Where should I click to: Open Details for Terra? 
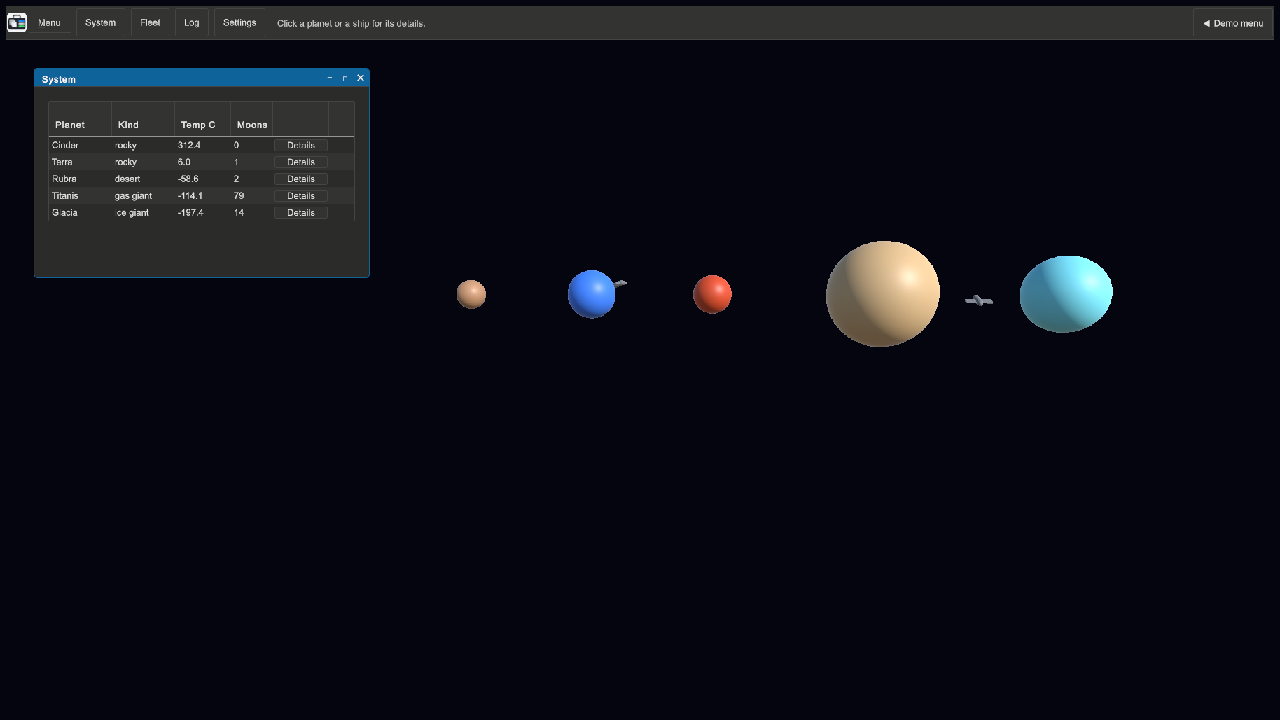pos(301,162)
